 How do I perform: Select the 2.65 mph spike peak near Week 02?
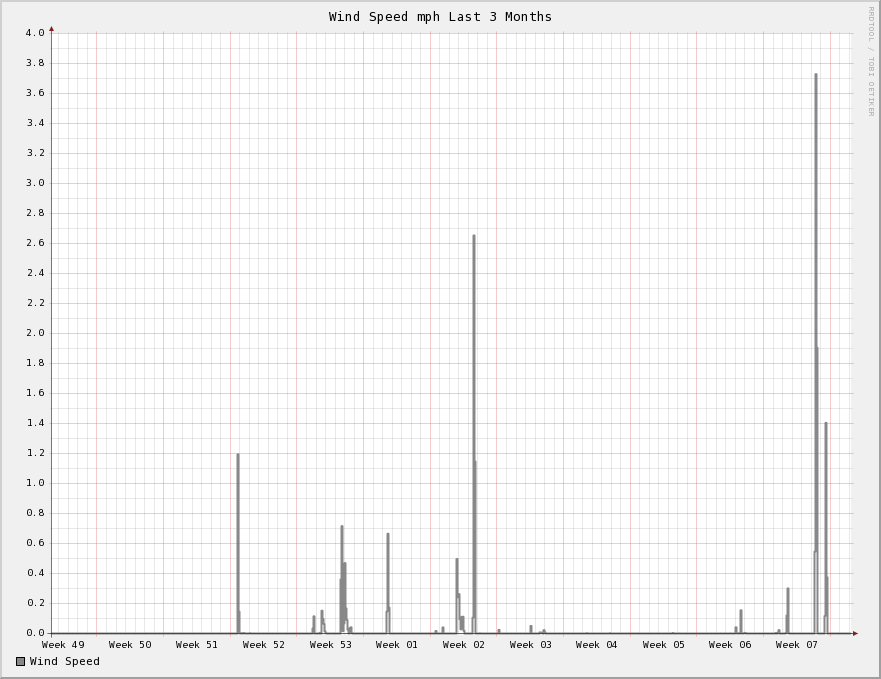tap(474, 237)
